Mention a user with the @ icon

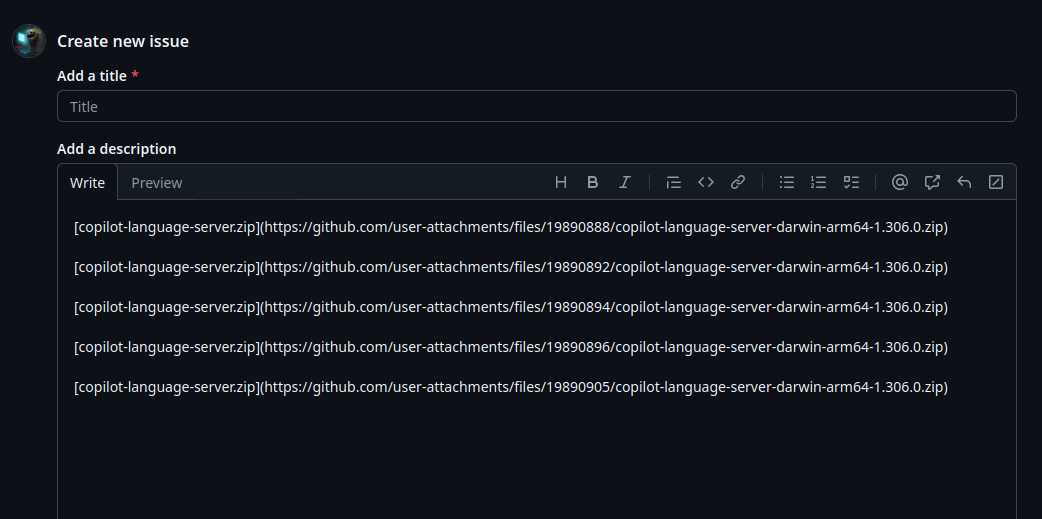coord(900,182)
